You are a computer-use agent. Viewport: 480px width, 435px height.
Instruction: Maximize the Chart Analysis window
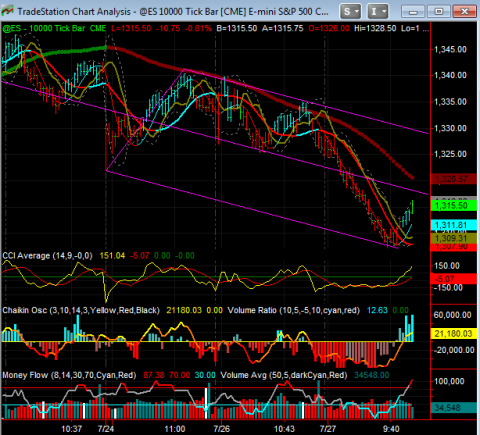click(x=439, y=12)
